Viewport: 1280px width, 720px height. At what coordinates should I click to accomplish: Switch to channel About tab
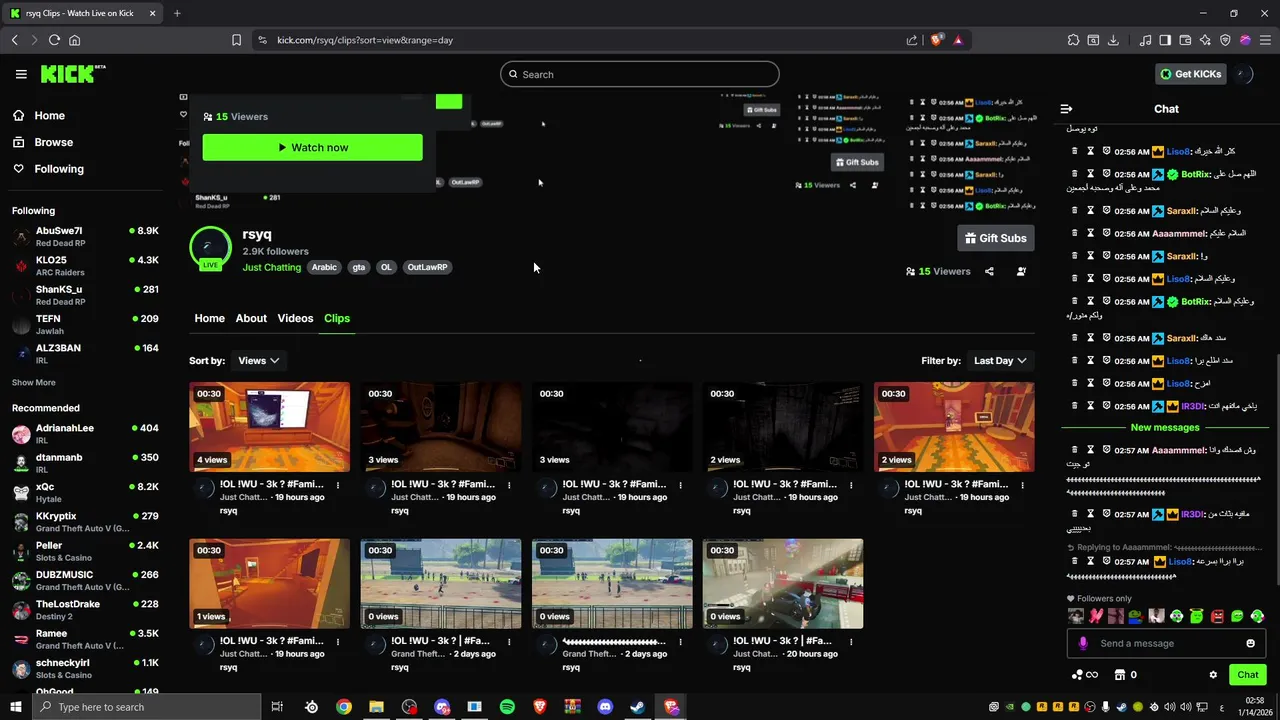(251, 318)
